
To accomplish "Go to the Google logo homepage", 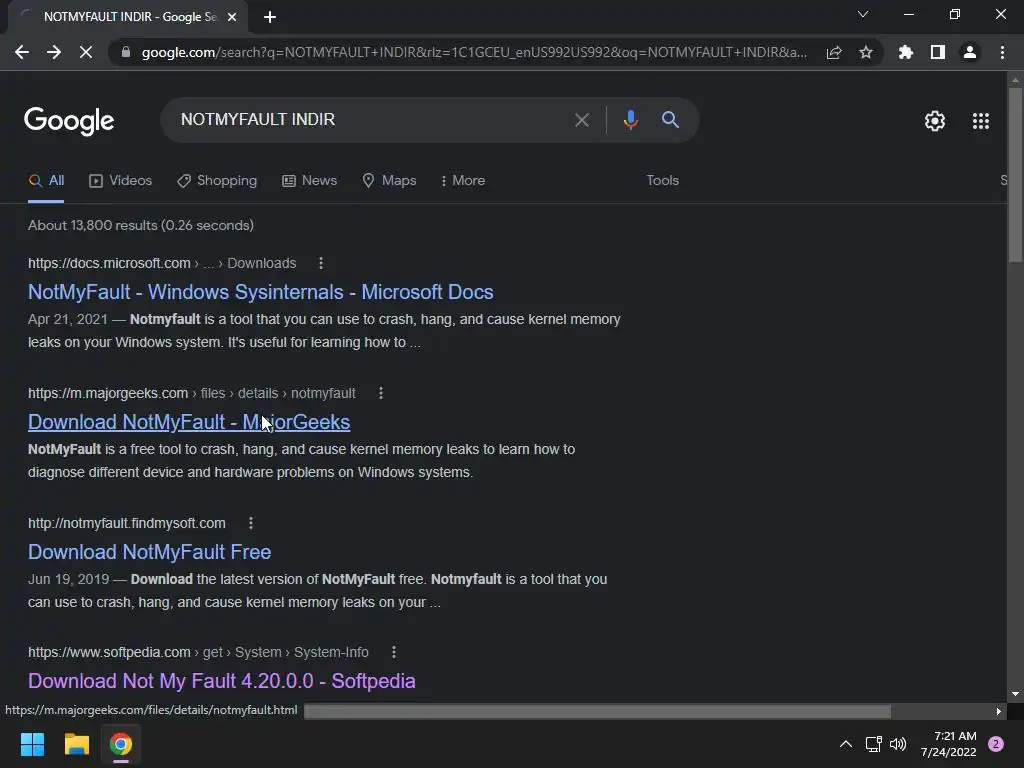I will coord(69,121).
